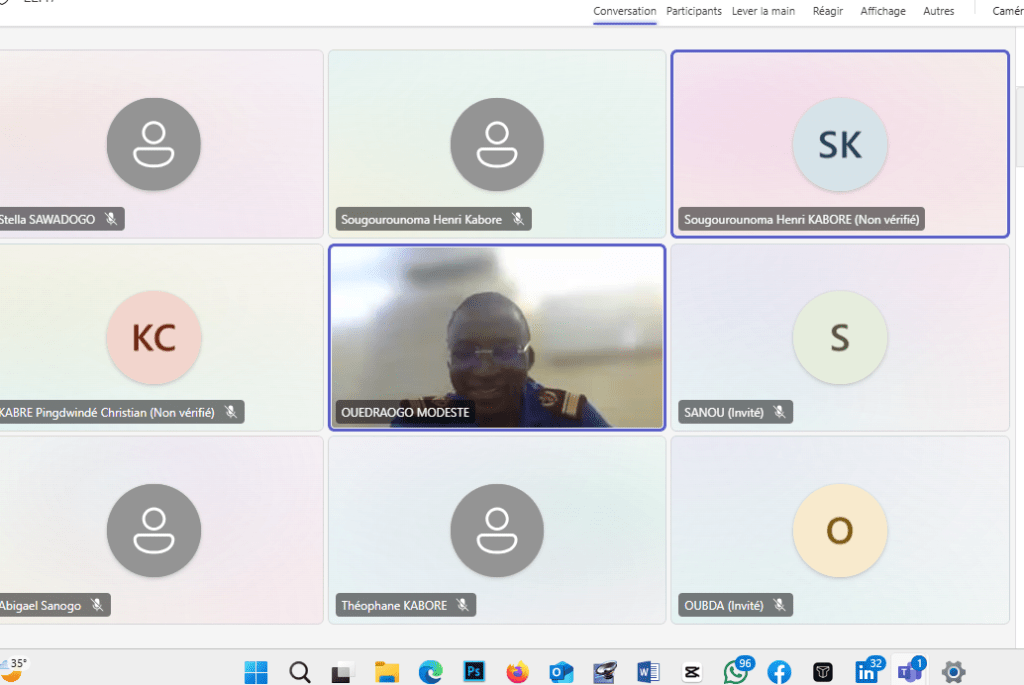This screenshot has height=685, width=1024.
Task: Open Microsoft Teams from the taskbar
Action: (x=910, y=672)
